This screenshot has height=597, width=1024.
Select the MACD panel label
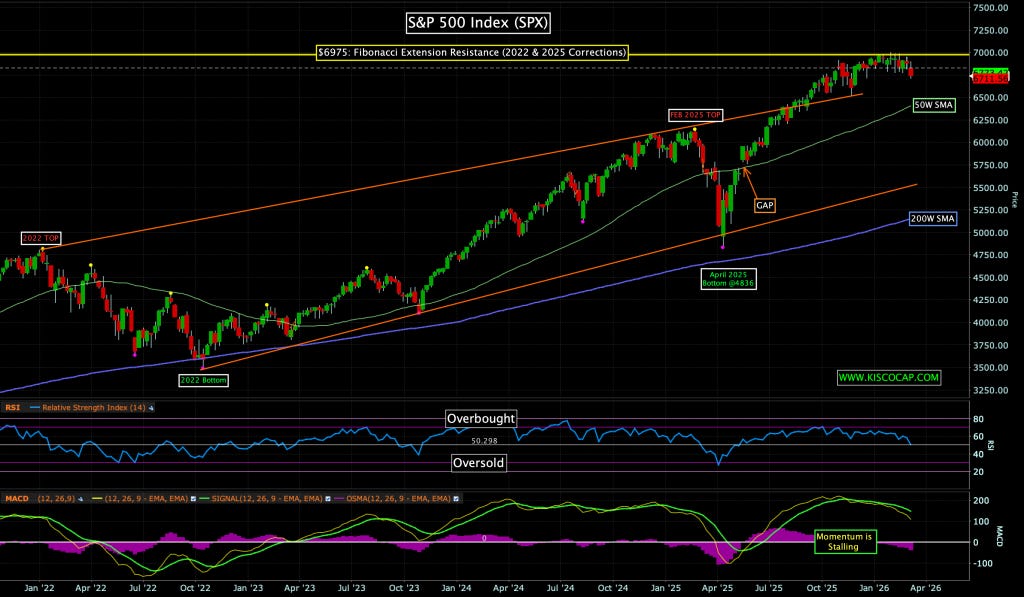18,497
